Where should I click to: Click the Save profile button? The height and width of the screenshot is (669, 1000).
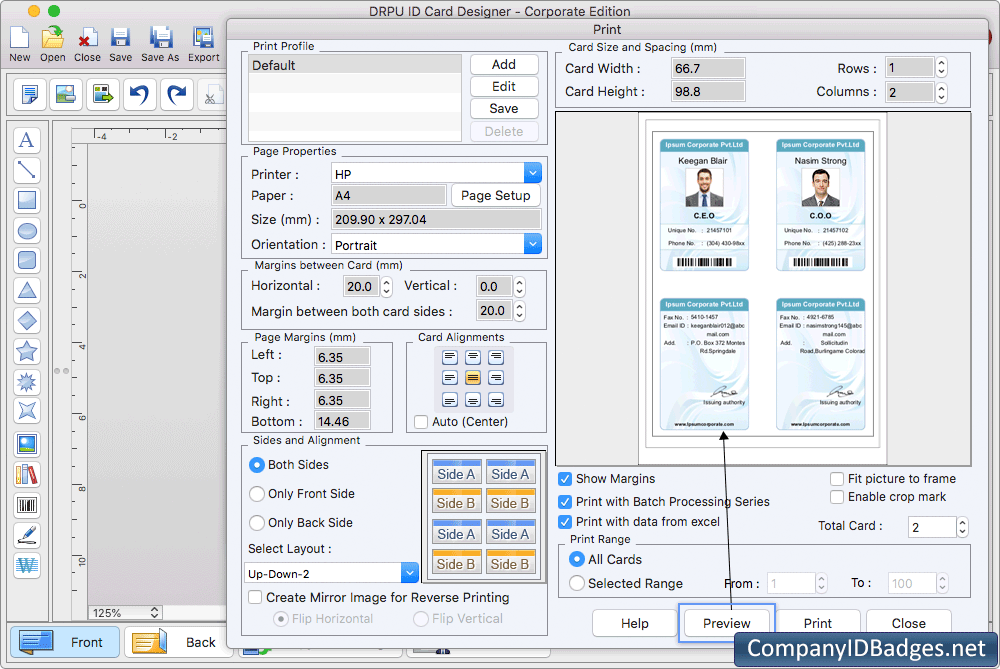(504, 108)
